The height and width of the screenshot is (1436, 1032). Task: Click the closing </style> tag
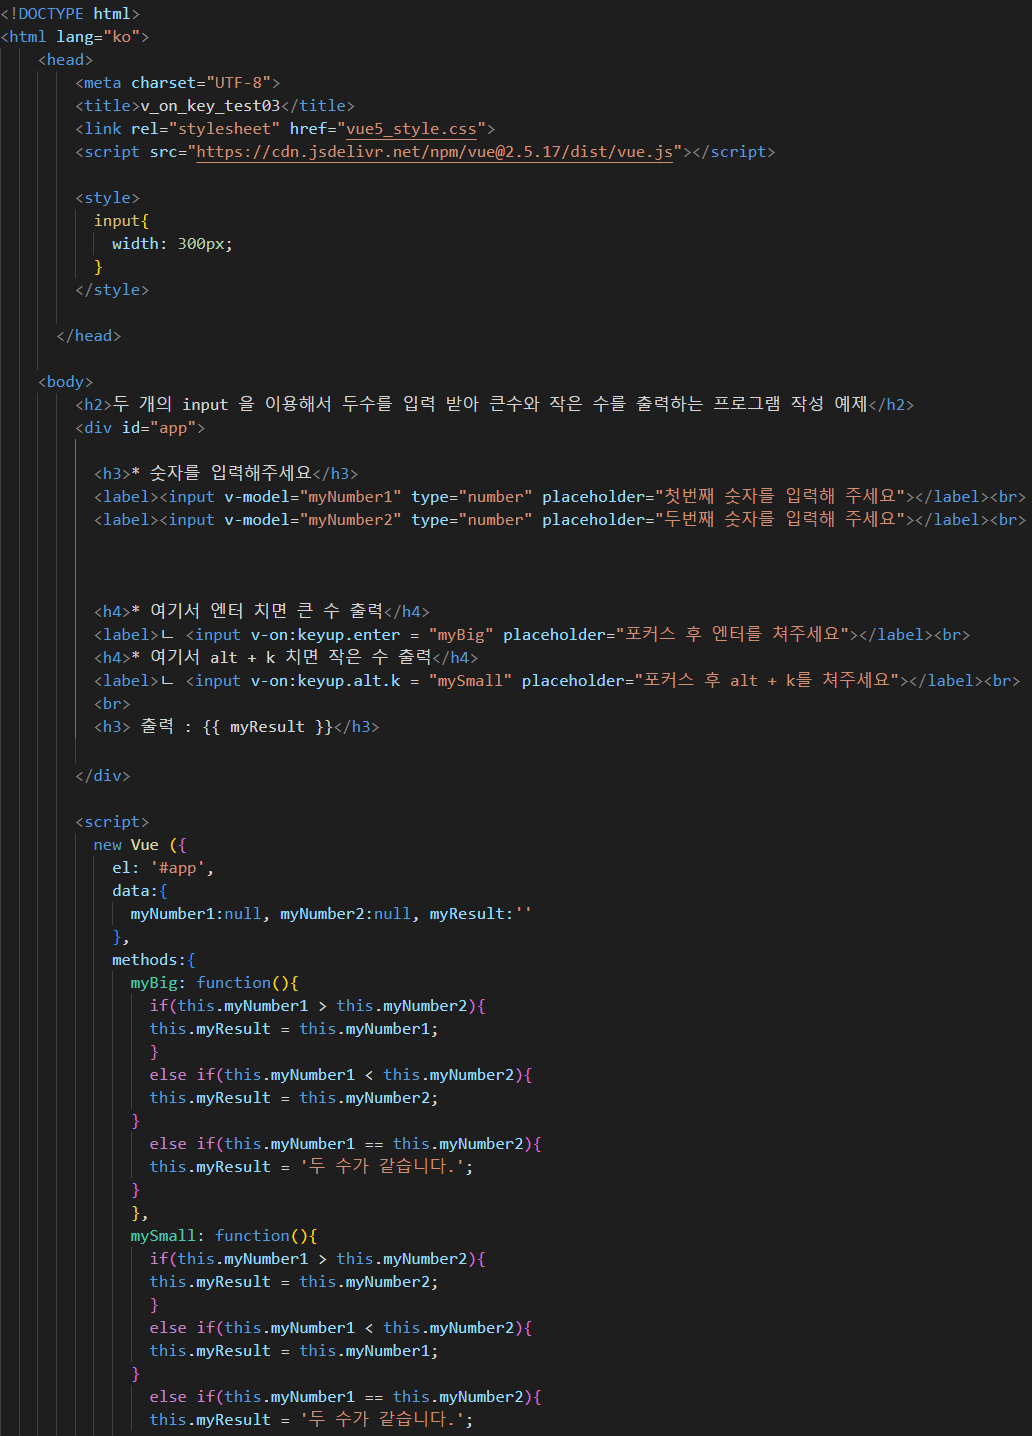click(112, 290)
